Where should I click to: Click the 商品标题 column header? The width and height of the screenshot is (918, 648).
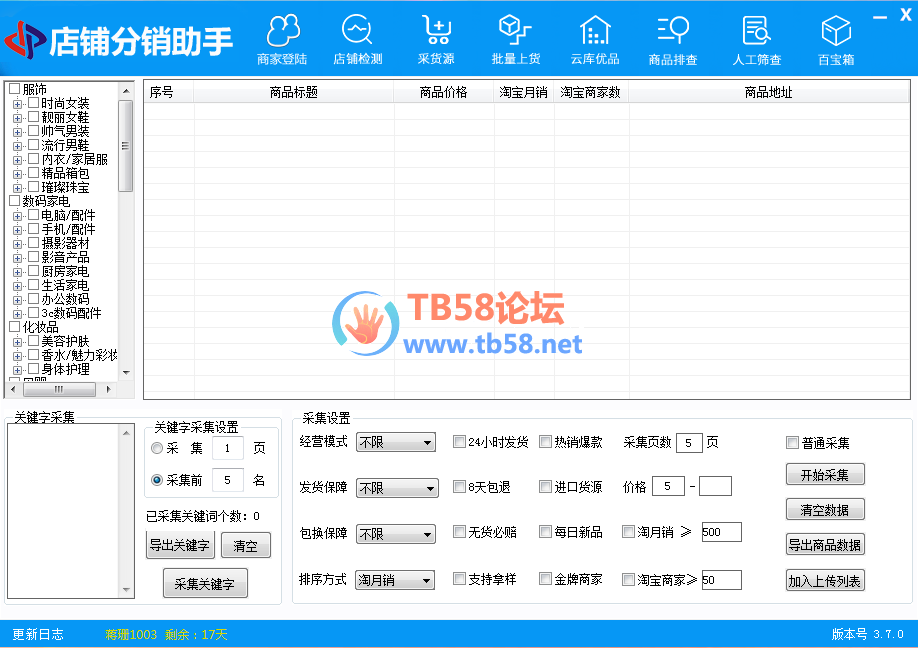click(x=294, y=92)
